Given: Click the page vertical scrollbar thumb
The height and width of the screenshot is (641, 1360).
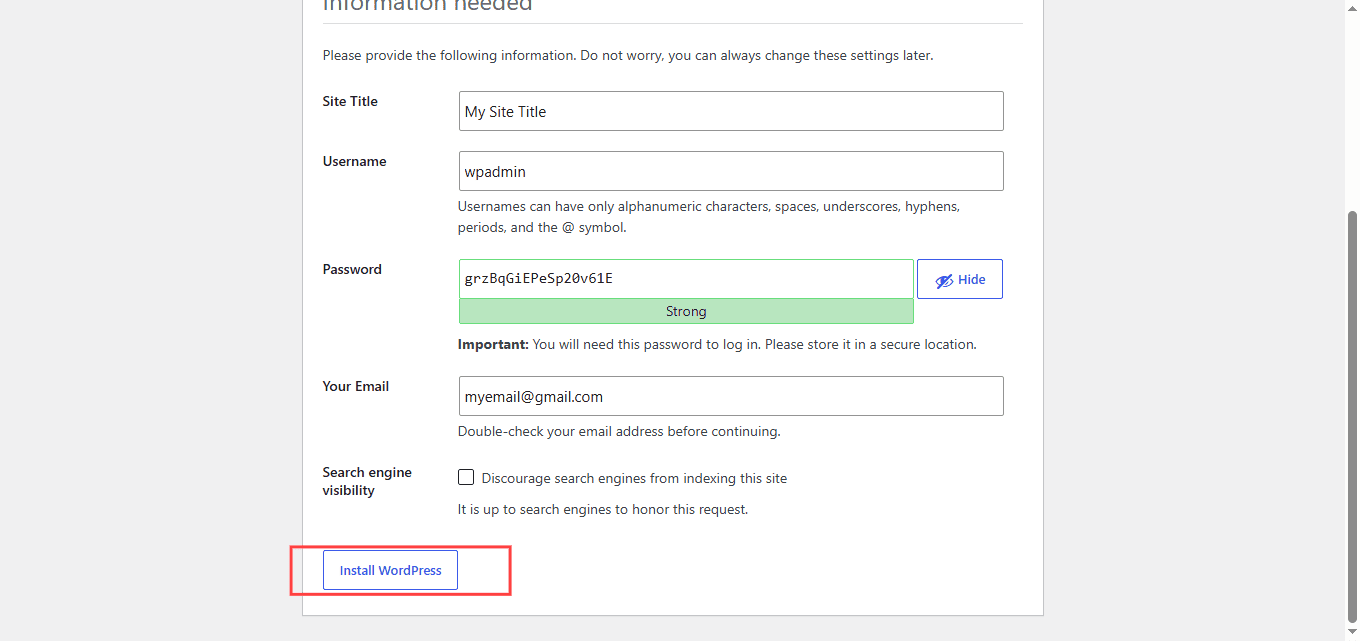Looking at the screenshot, I should pos(1353,415).
